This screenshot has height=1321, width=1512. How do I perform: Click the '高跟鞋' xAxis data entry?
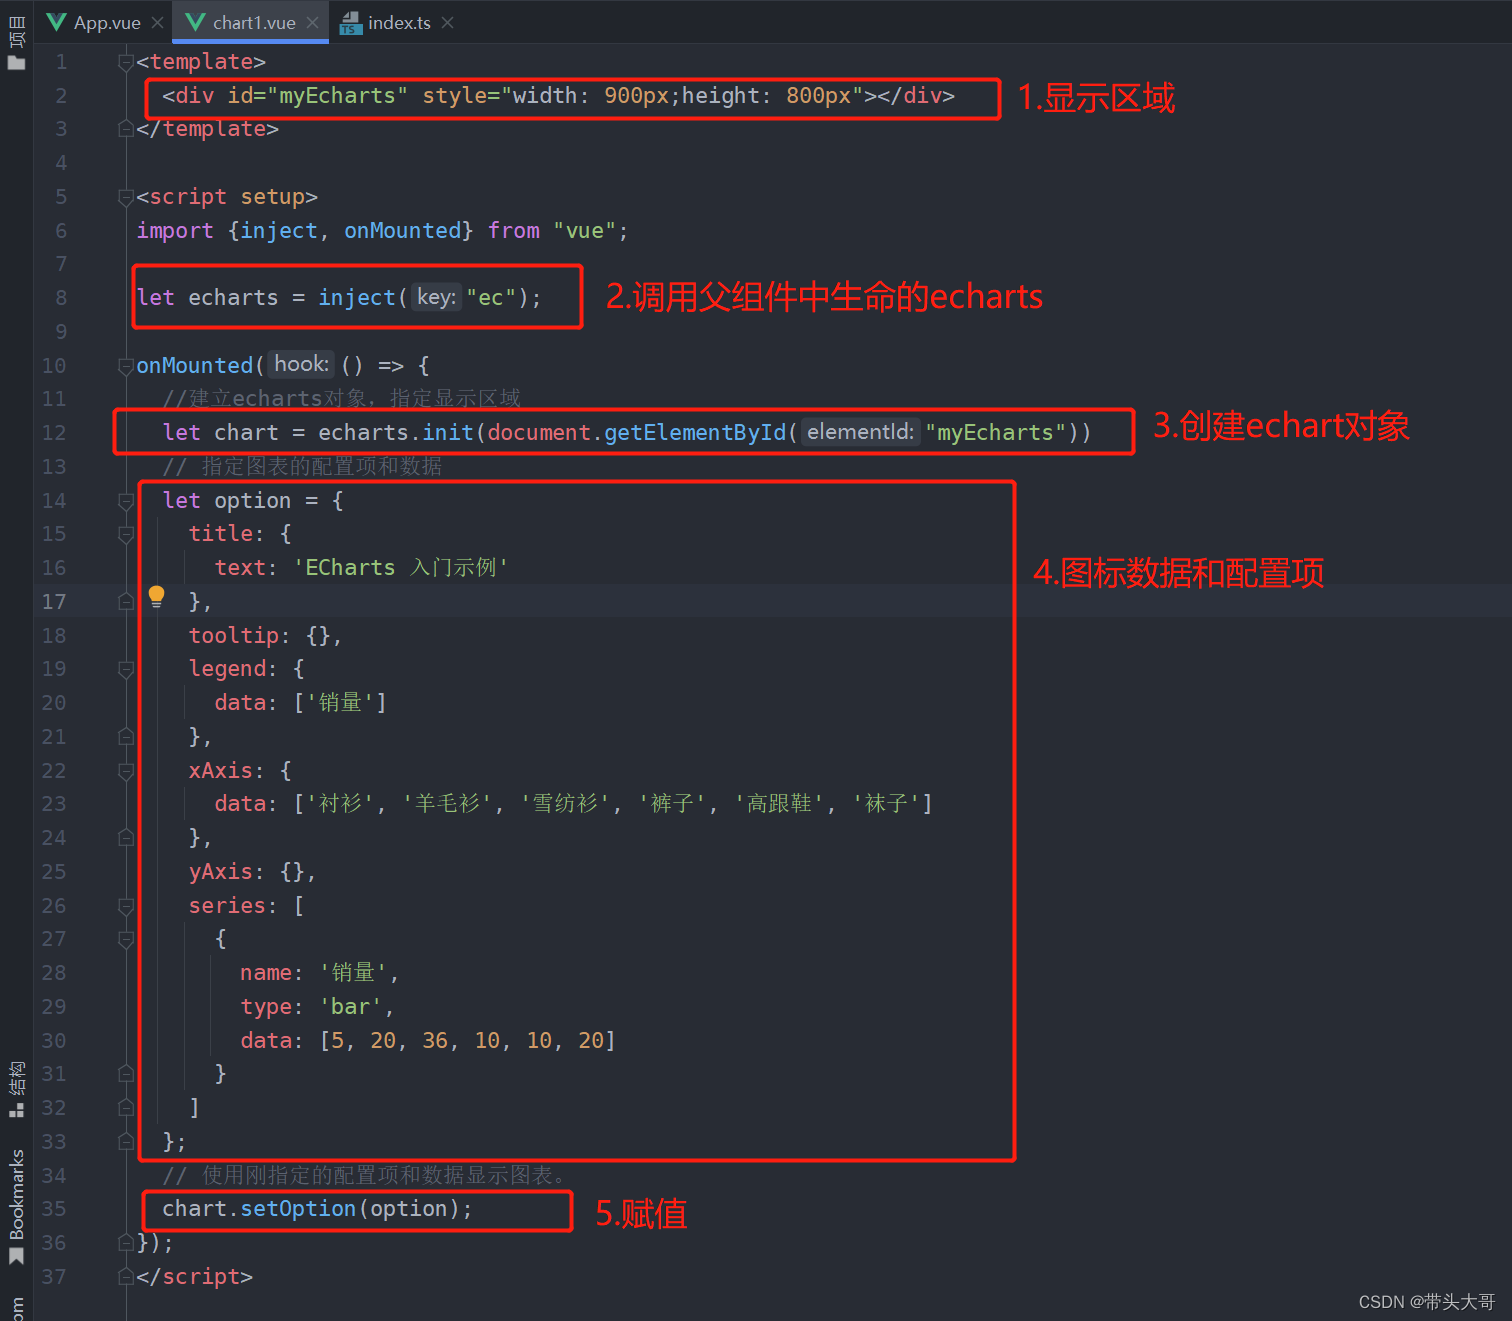click(x=780, y=804)
